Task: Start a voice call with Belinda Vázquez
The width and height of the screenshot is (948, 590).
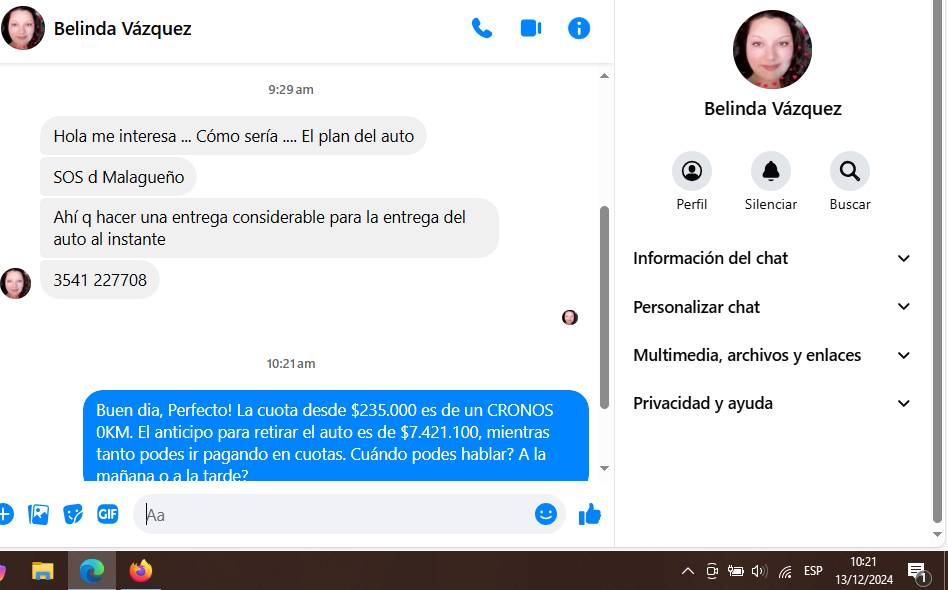Action: [482, 28]
